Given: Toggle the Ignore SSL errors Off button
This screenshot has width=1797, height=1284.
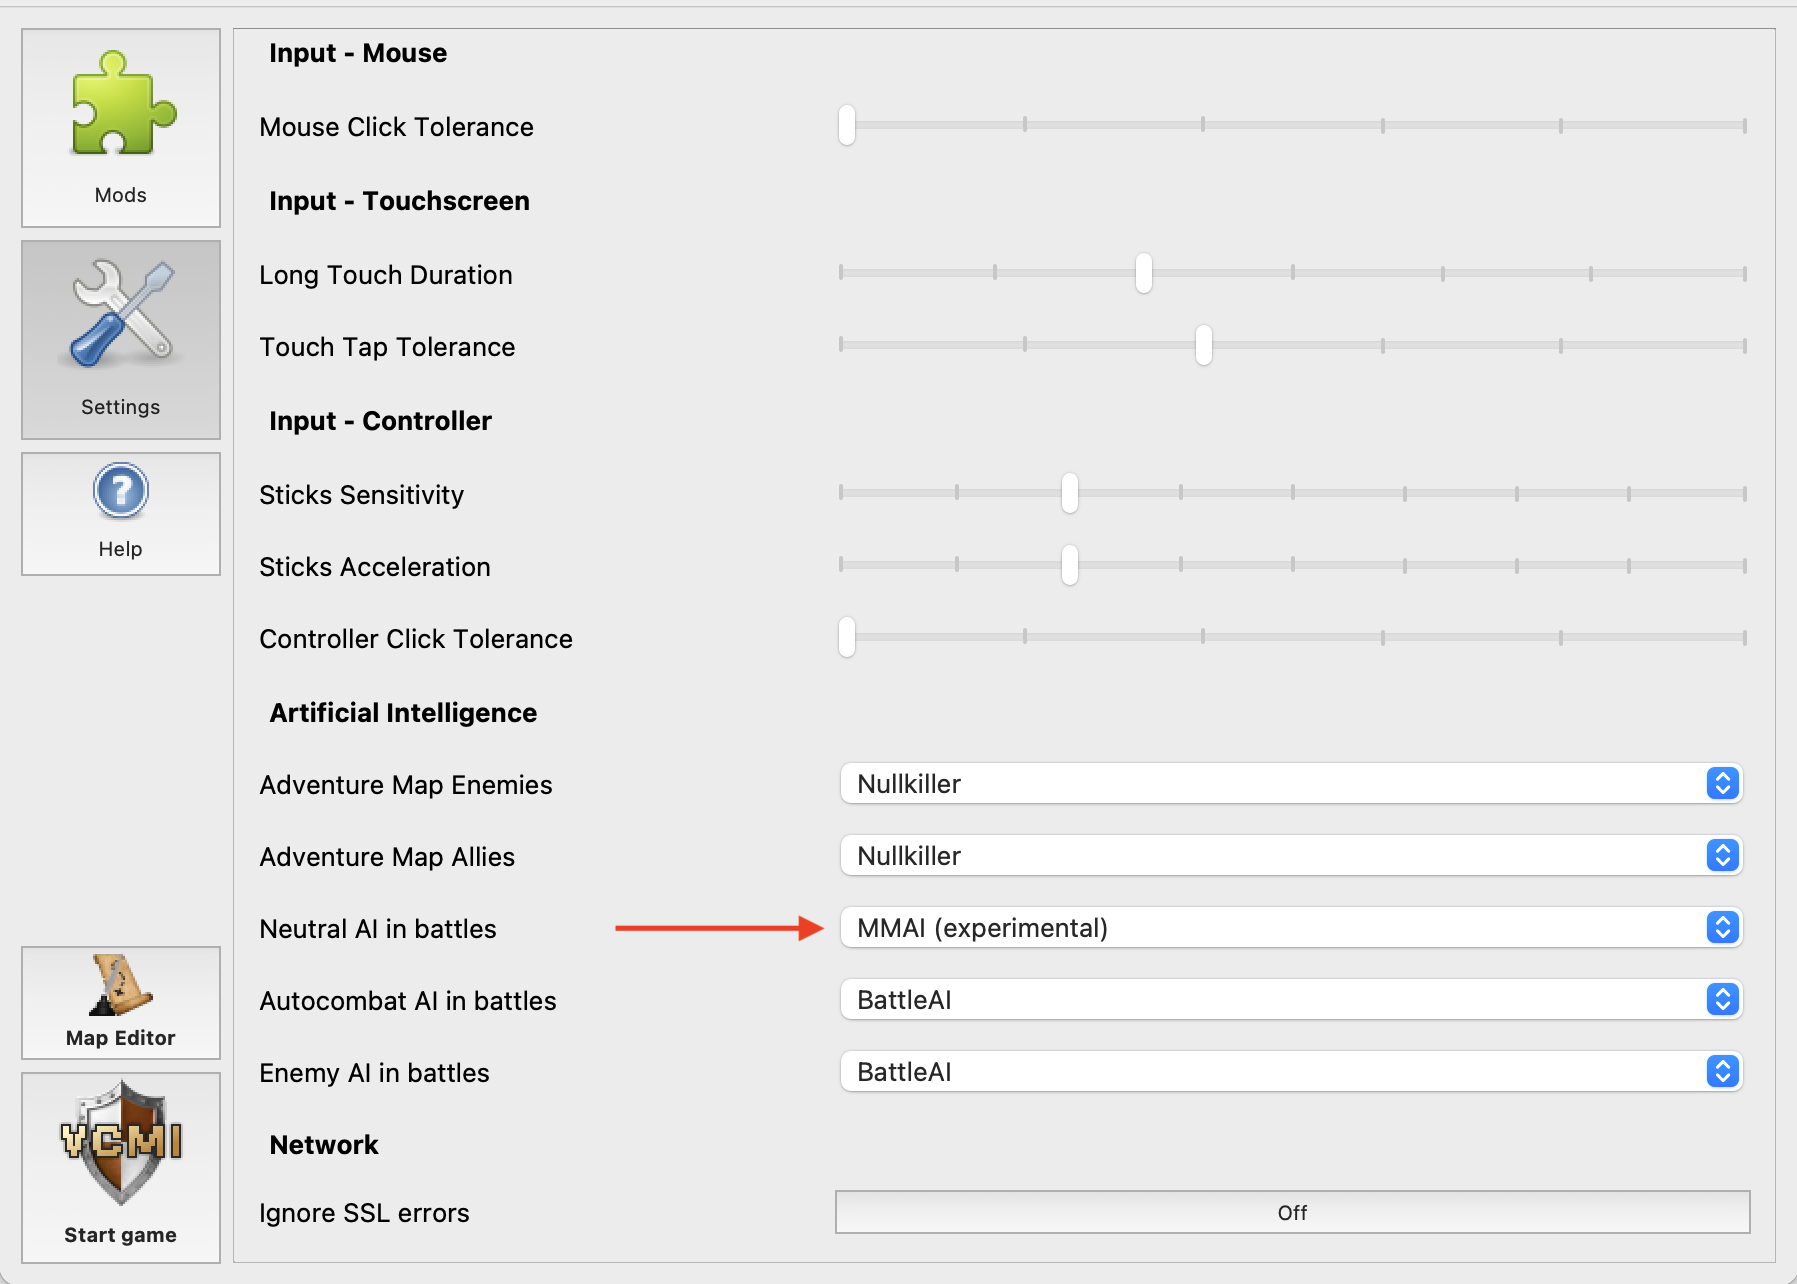Looking at the screenshot, I should click(x=1292, y=1212).
